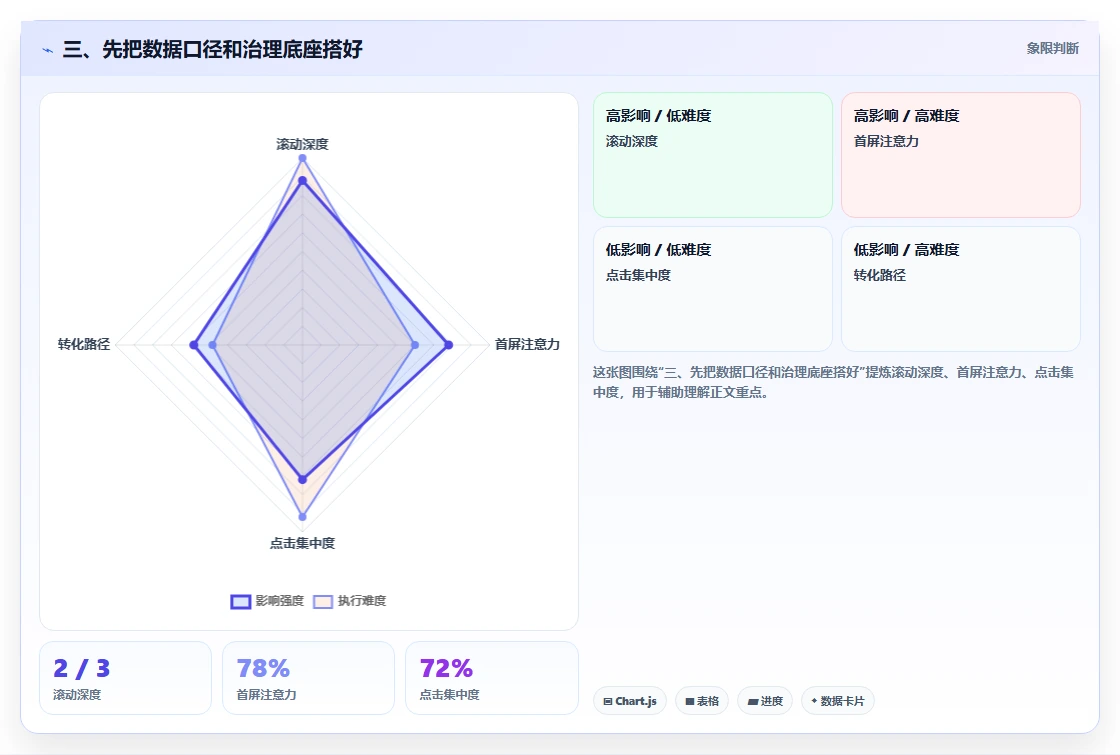Click the 影响强度 legend label
The image size is (1120, 755).
click(280, 601)
